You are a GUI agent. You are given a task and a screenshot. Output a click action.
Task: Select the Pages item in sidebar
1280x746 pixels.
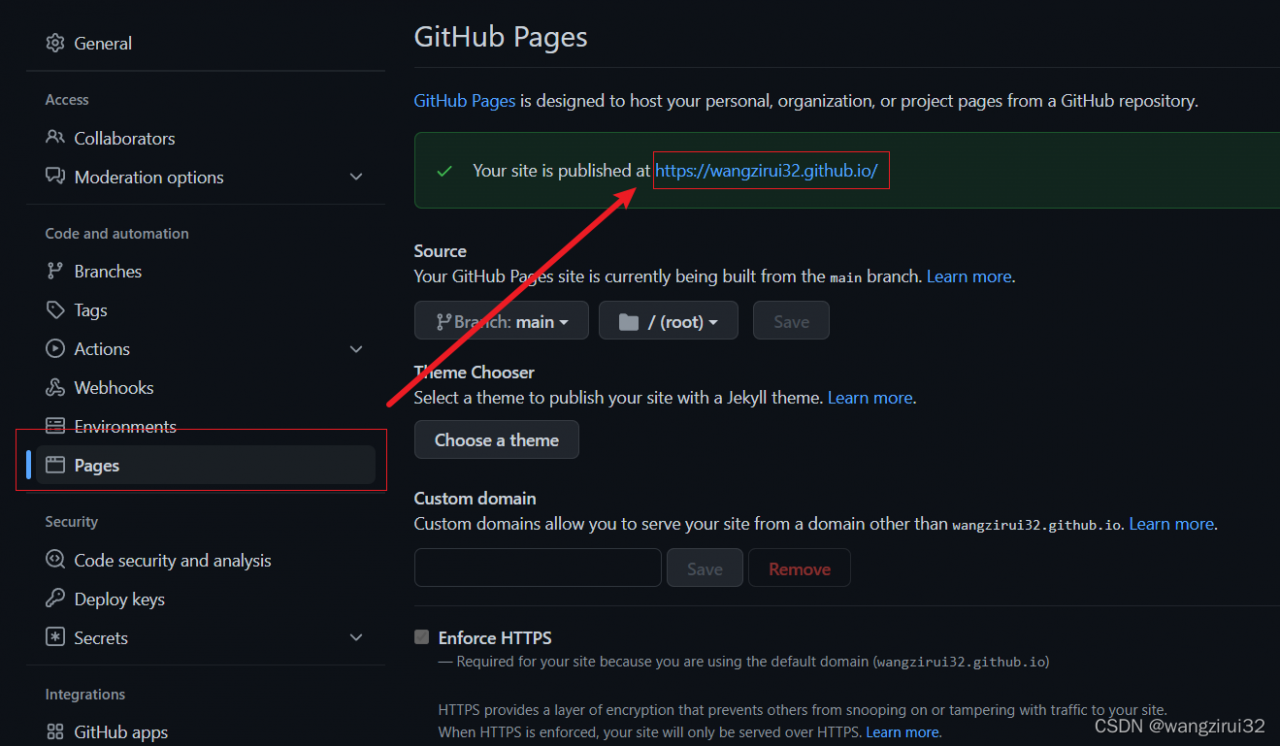pyautogui.click(x=97, y=464)
